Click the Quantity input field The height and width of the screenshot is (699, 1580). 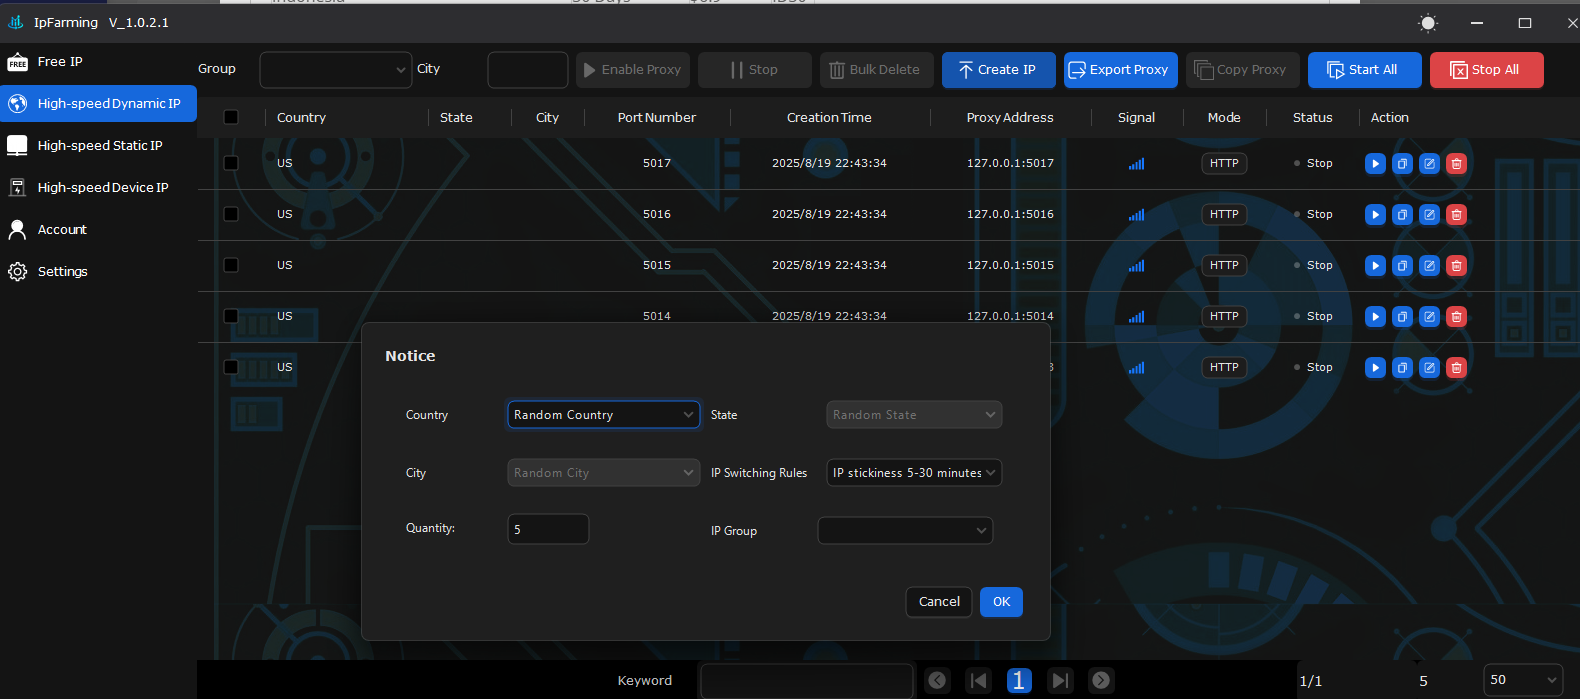point(548,529)
